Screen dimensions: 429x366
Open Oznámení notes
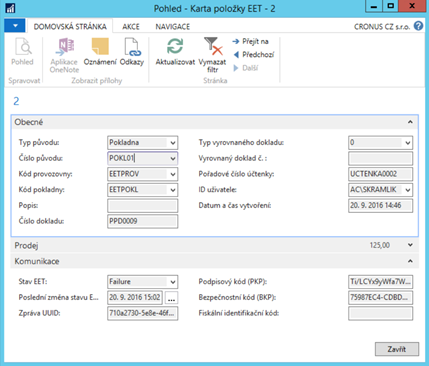point(100,52)
